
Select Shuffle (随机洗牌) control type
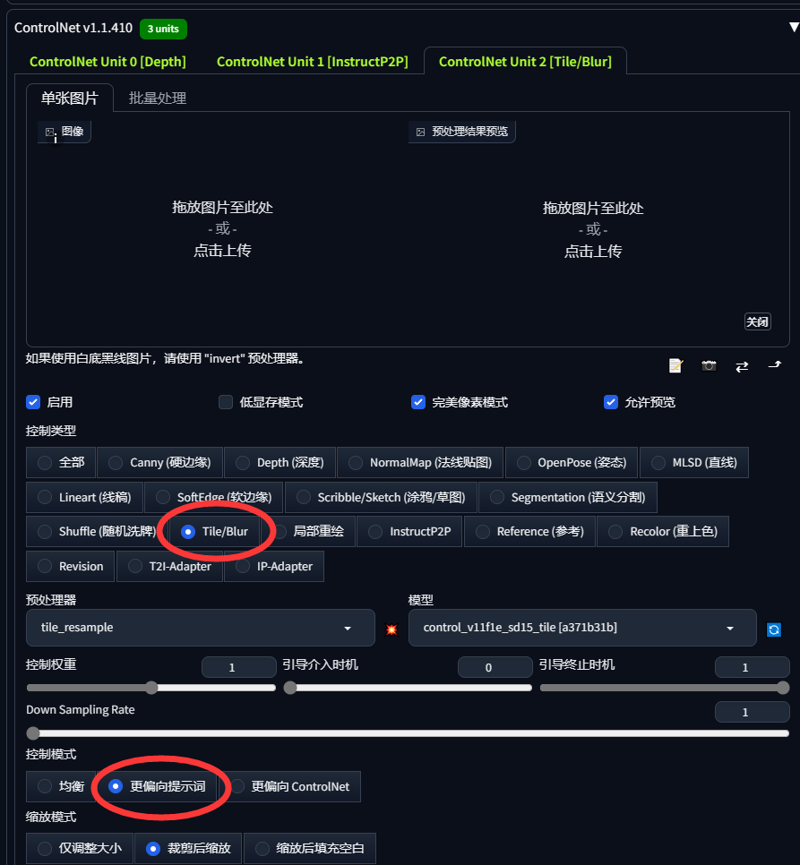[97, 531]
